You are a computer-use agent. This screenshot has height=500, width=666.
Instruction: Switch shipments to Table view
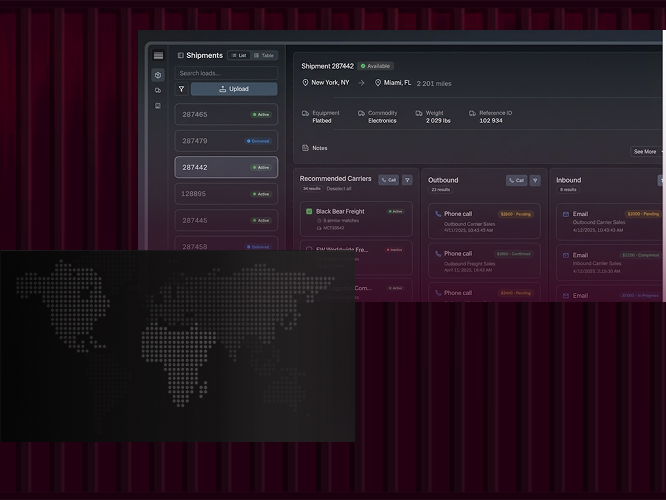click(x=262, y=56)
